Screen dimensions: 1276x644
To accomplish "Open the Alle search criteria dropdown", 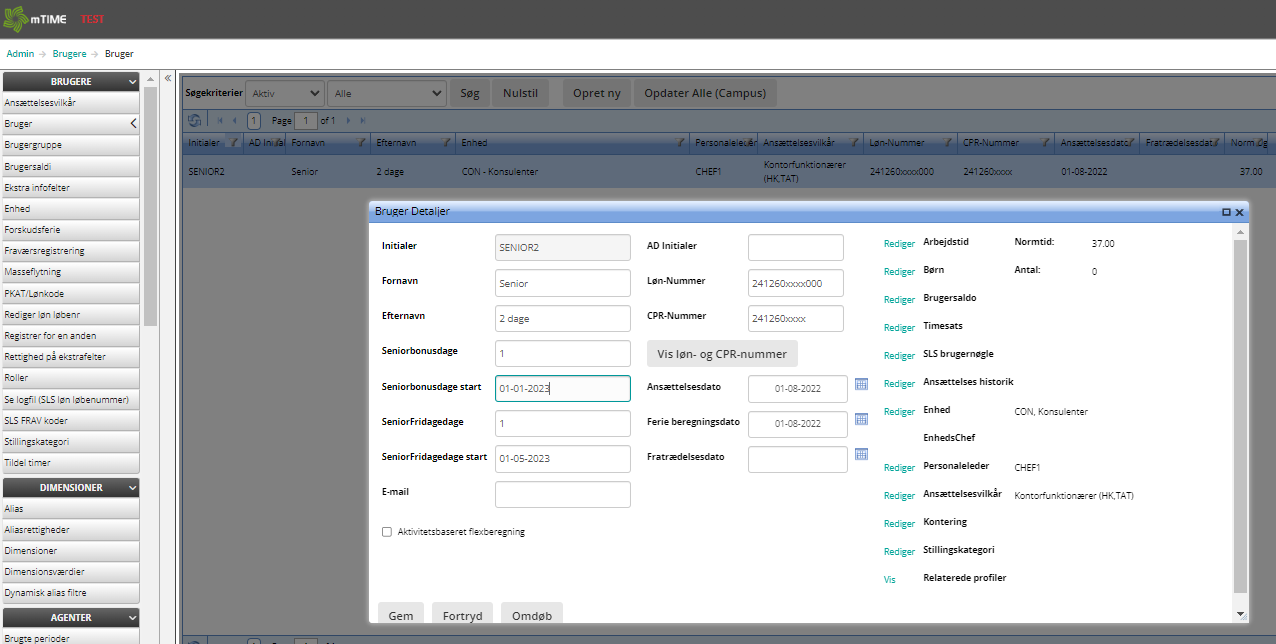I will (386, 93).
